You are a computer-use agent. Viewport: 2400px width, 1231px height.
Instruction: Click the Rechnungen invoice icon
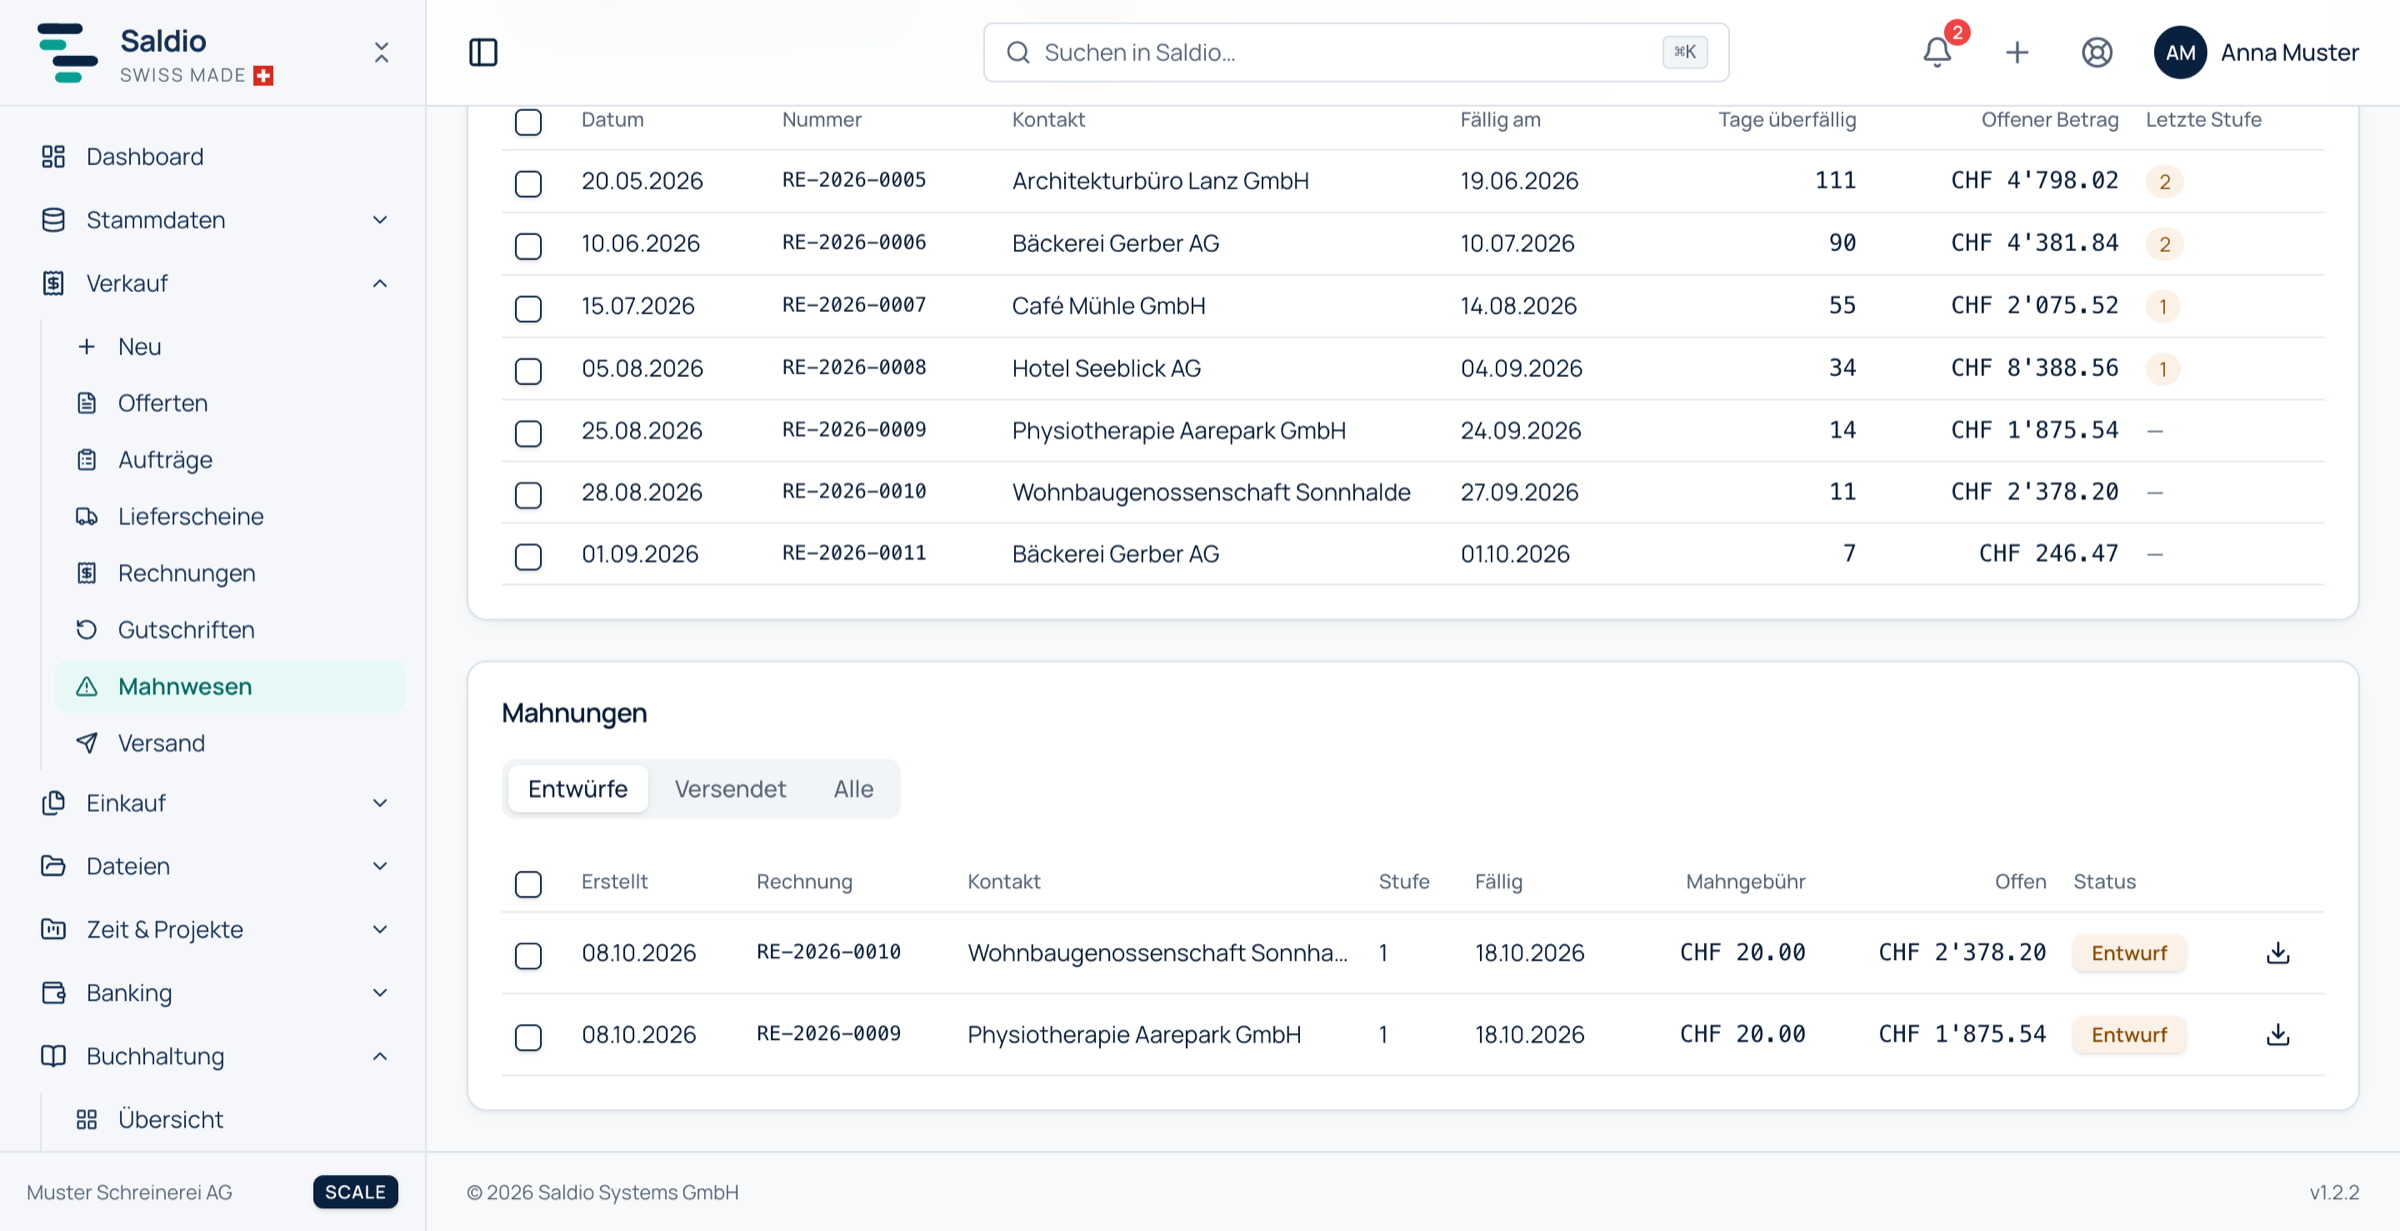click(x=87, y=573)
